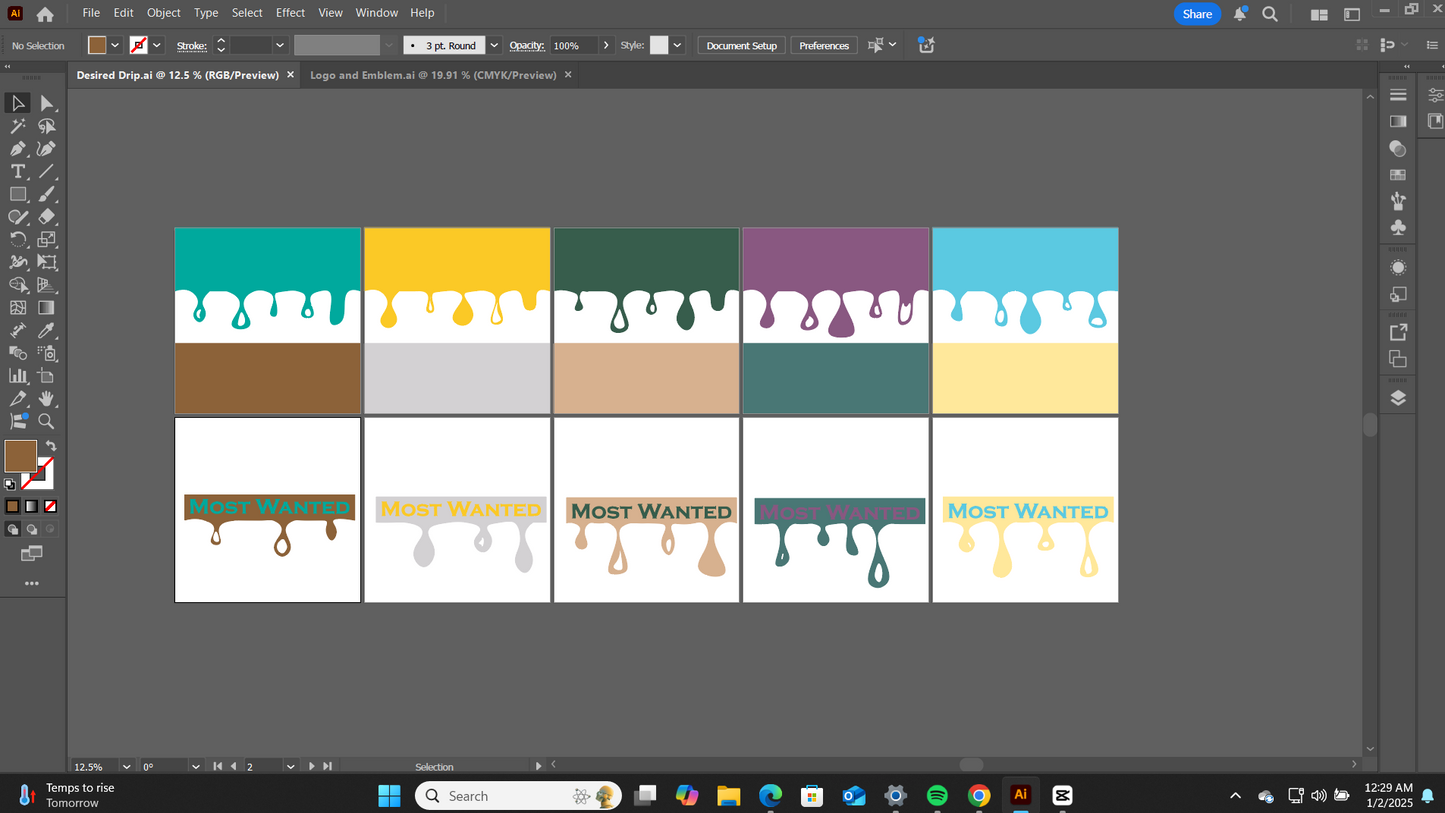Open the Effect menu

(x=290, y=13)
